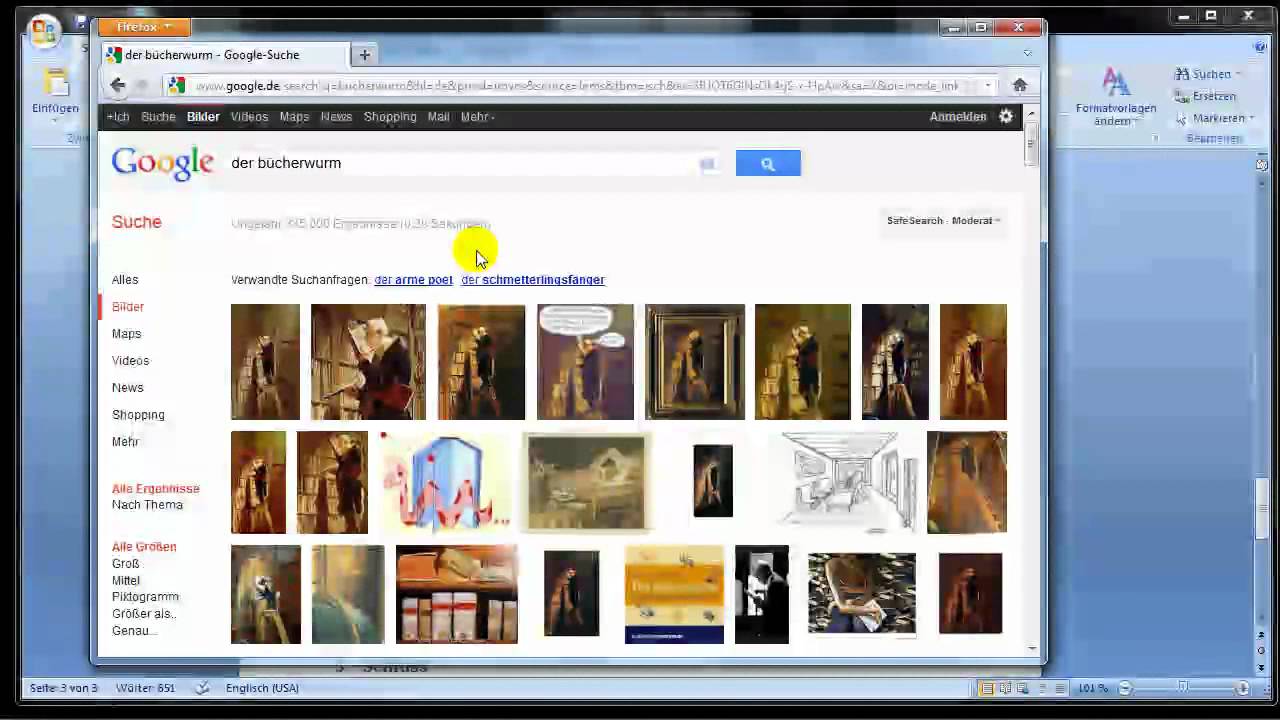This screenshot has height=720, width=1280.
Task: Filter image size to Piktogramm
Action: tap(145, 597)
